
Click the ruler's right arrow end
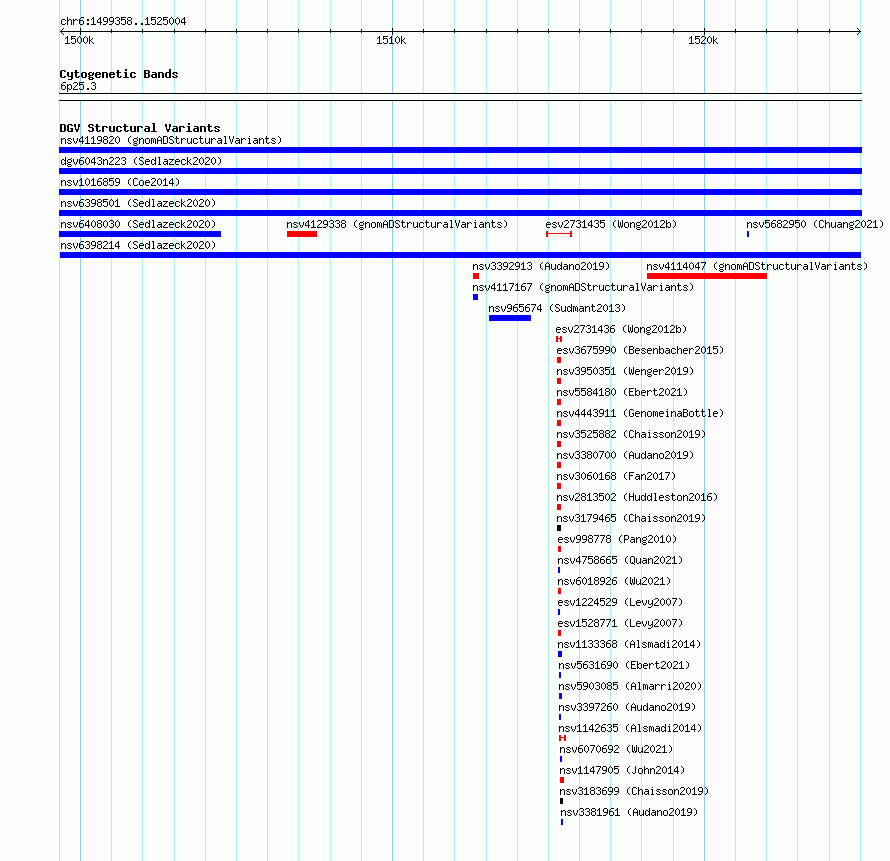859,31
